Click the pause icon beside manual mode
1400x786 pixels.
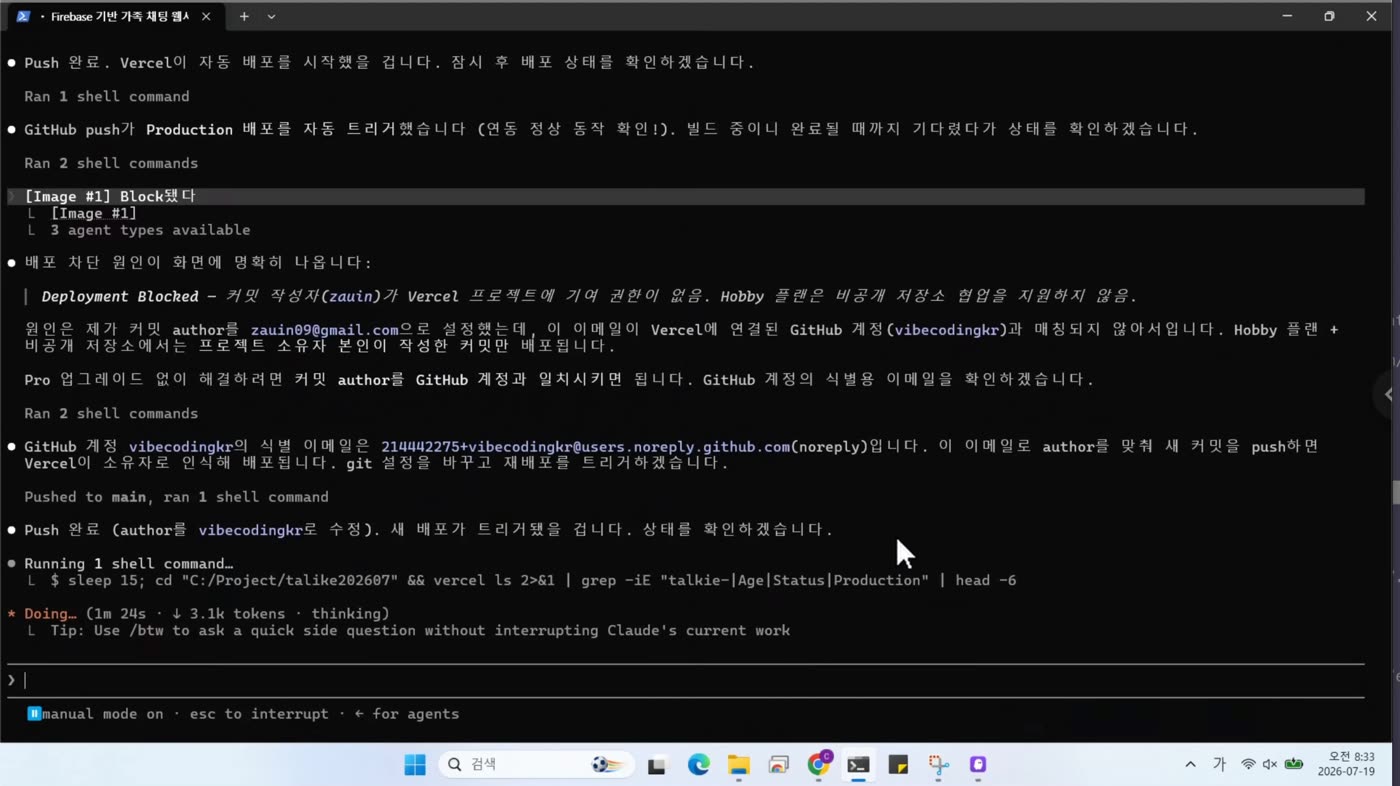click(x=34, y=714)
